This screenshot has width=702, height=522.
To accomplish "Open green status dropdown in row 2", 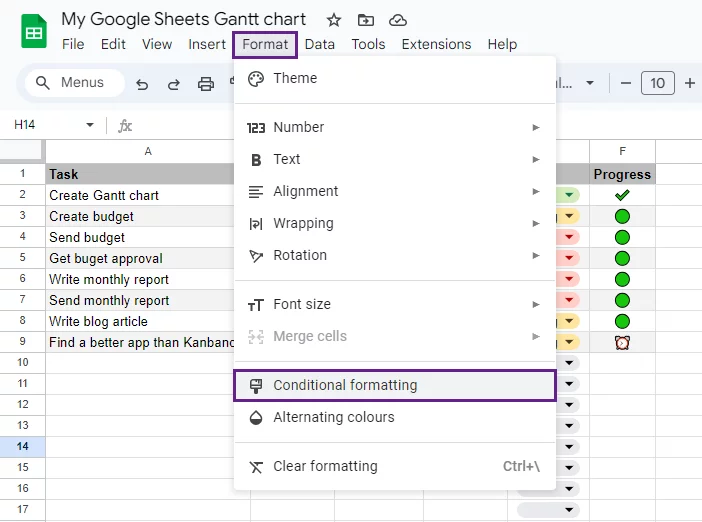I will pos(569,195).
